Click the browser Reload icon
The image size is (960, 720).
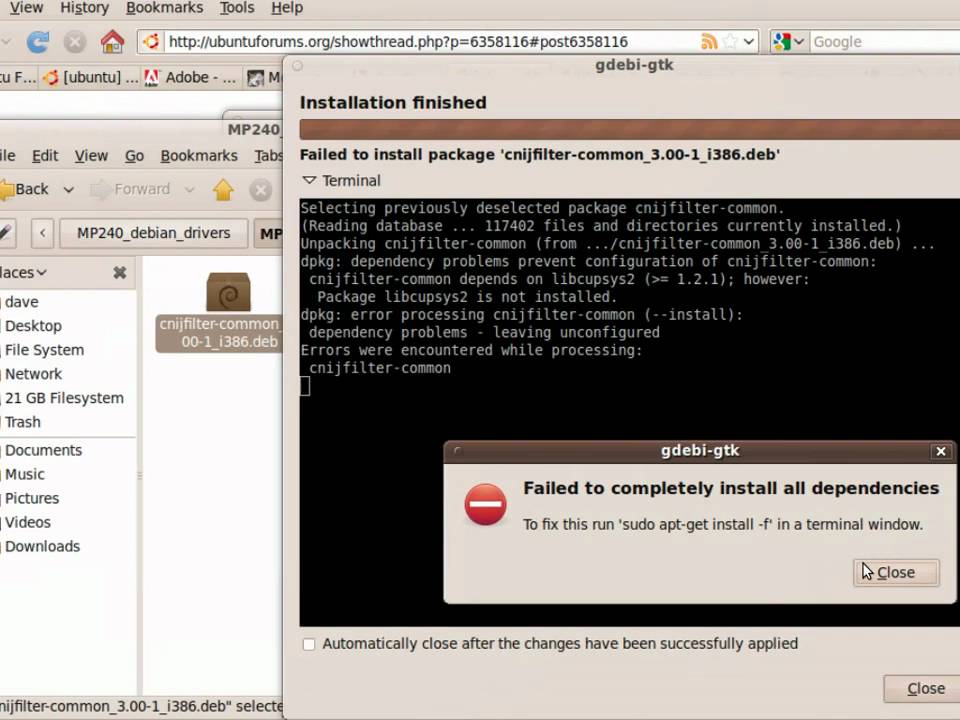click(x=37, y=42)
